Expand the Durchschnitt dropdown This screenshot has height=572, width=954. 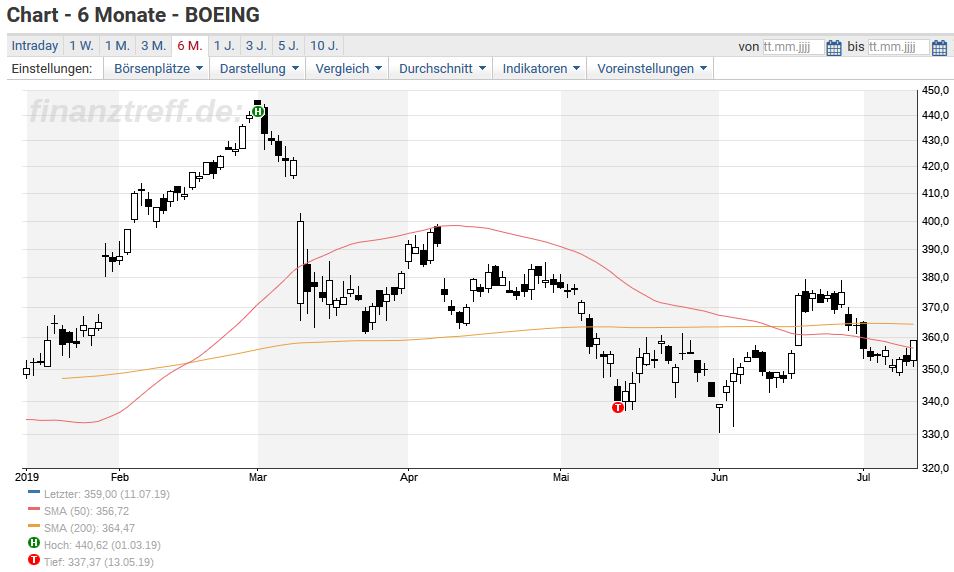[442, 69]
